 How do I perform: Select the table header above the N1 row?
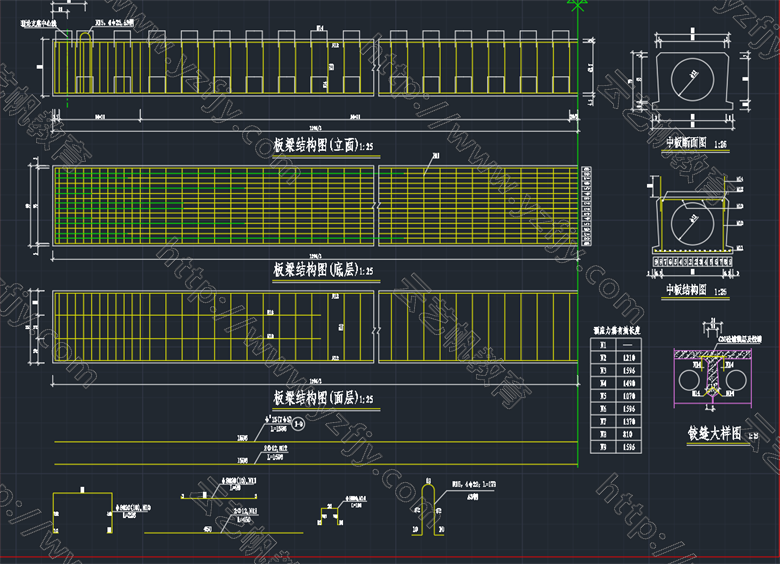[616, 330]
